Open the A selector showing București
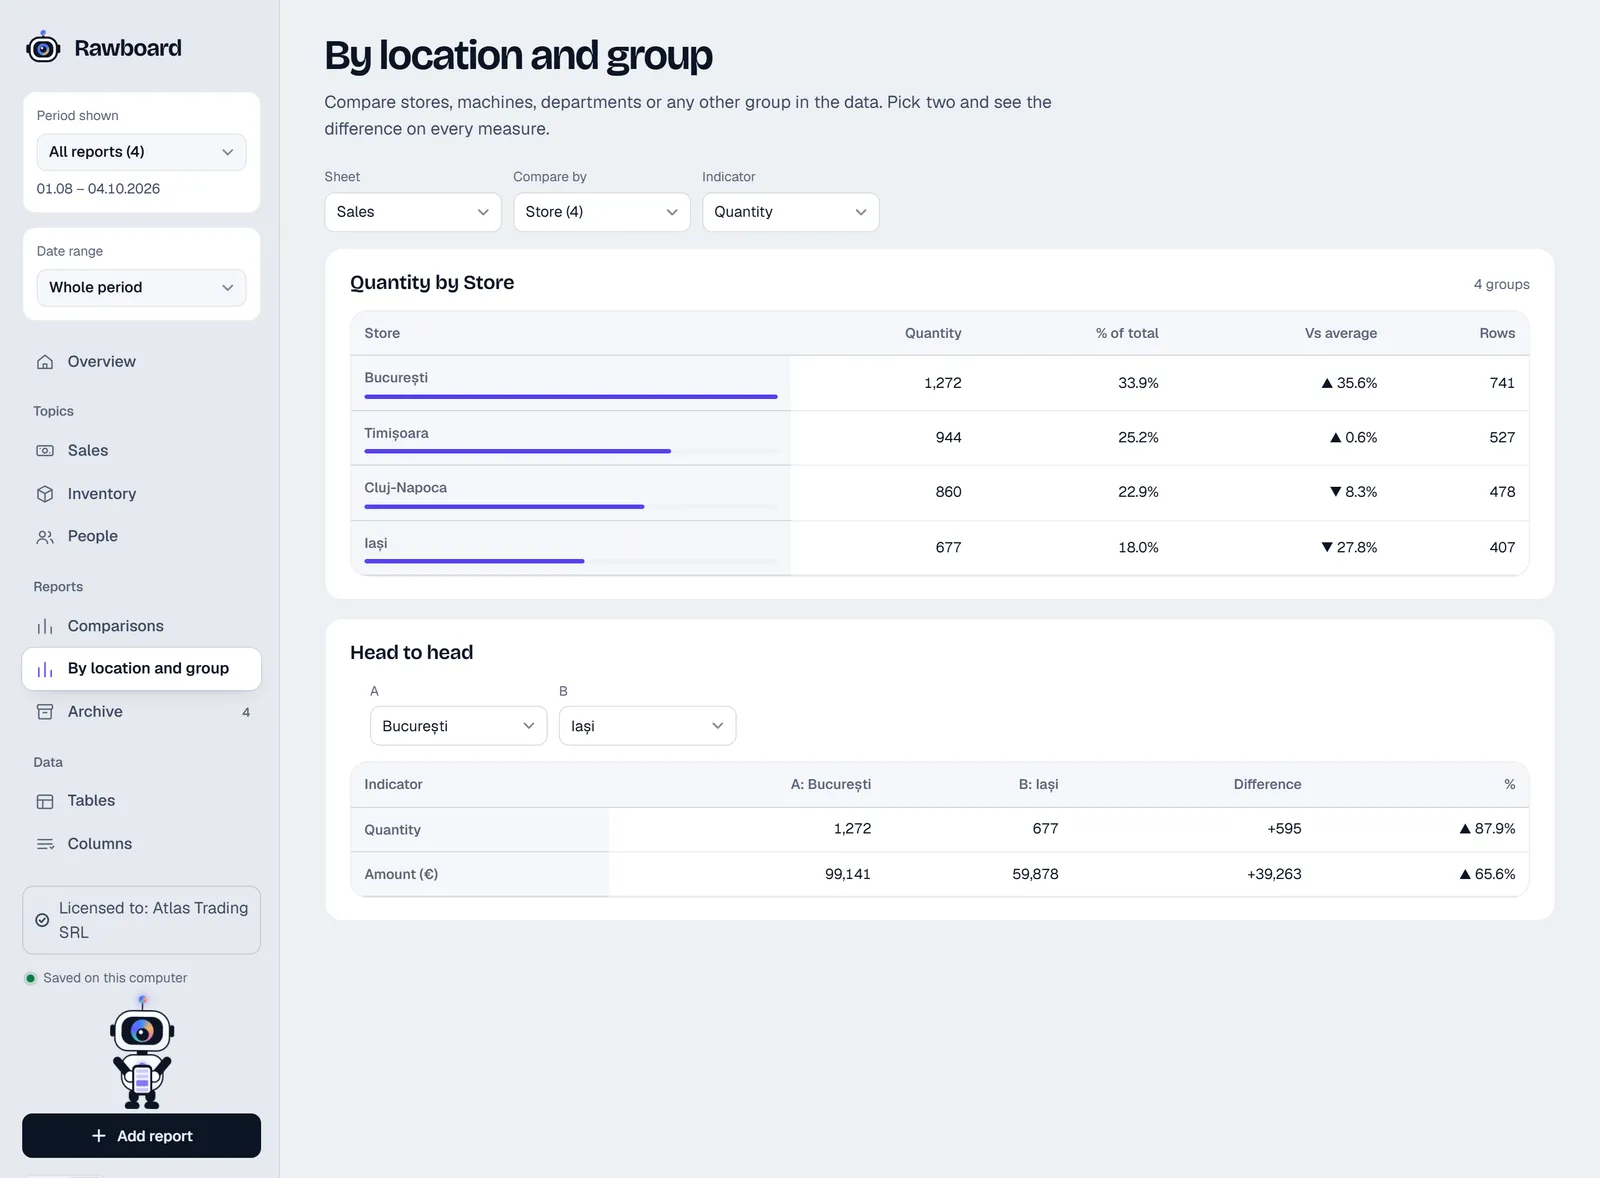1600x1178 pixels. click(x=459, y=726)
